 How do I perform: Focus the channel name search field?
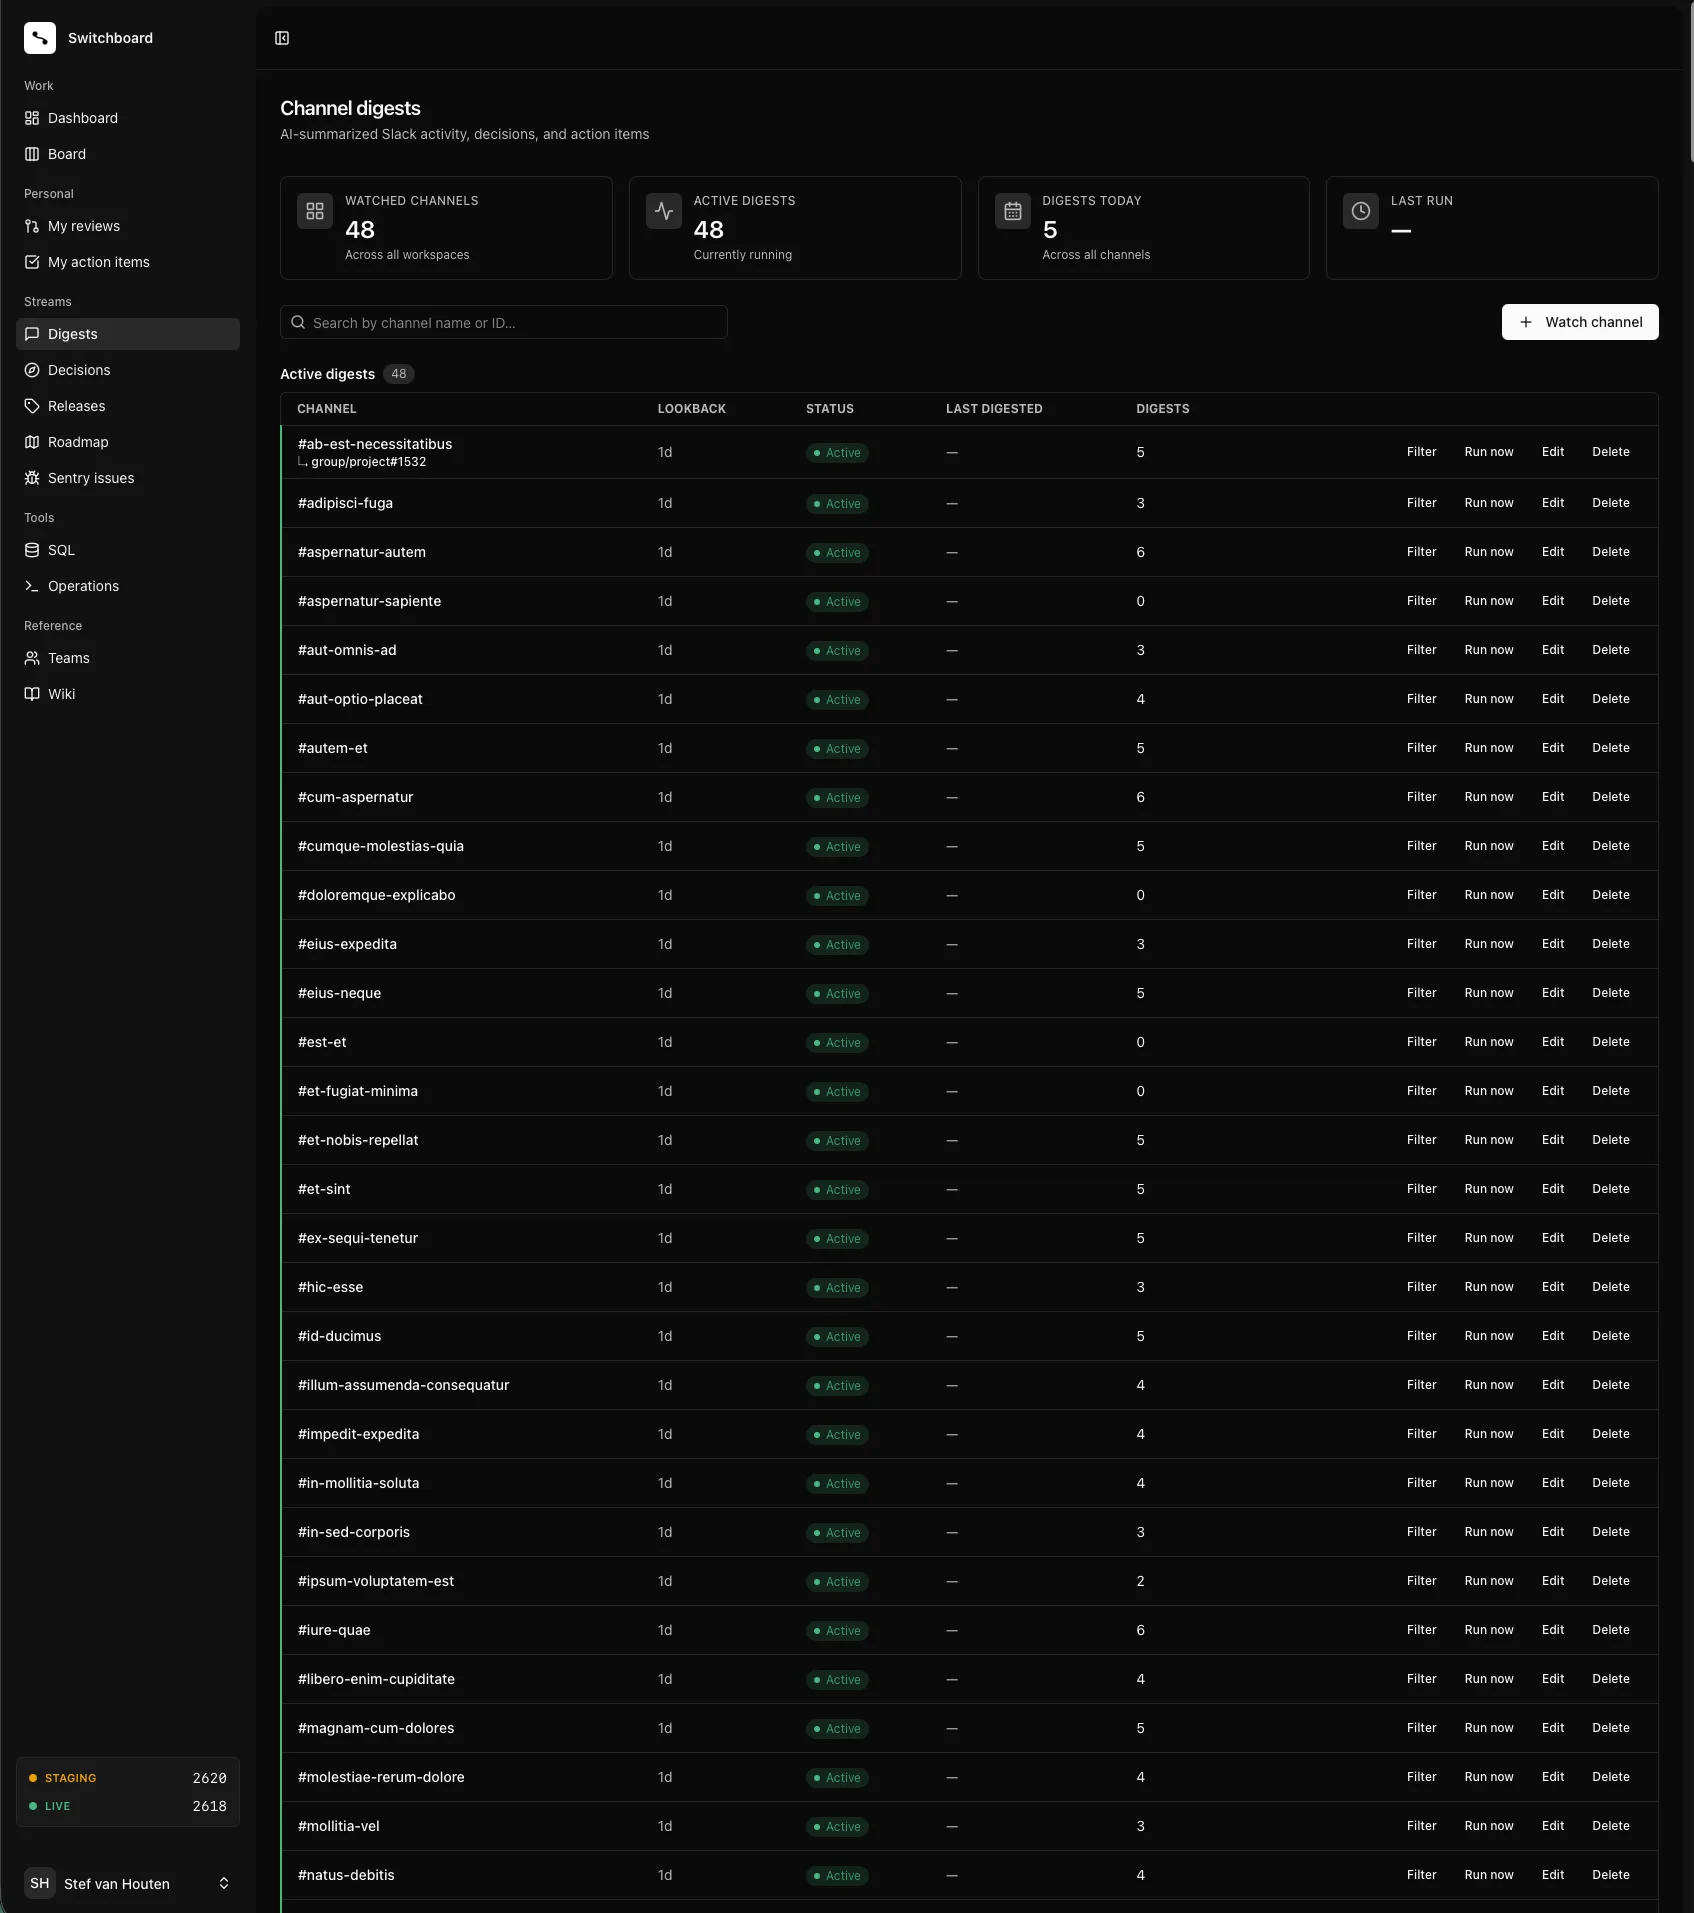(504, 322)
